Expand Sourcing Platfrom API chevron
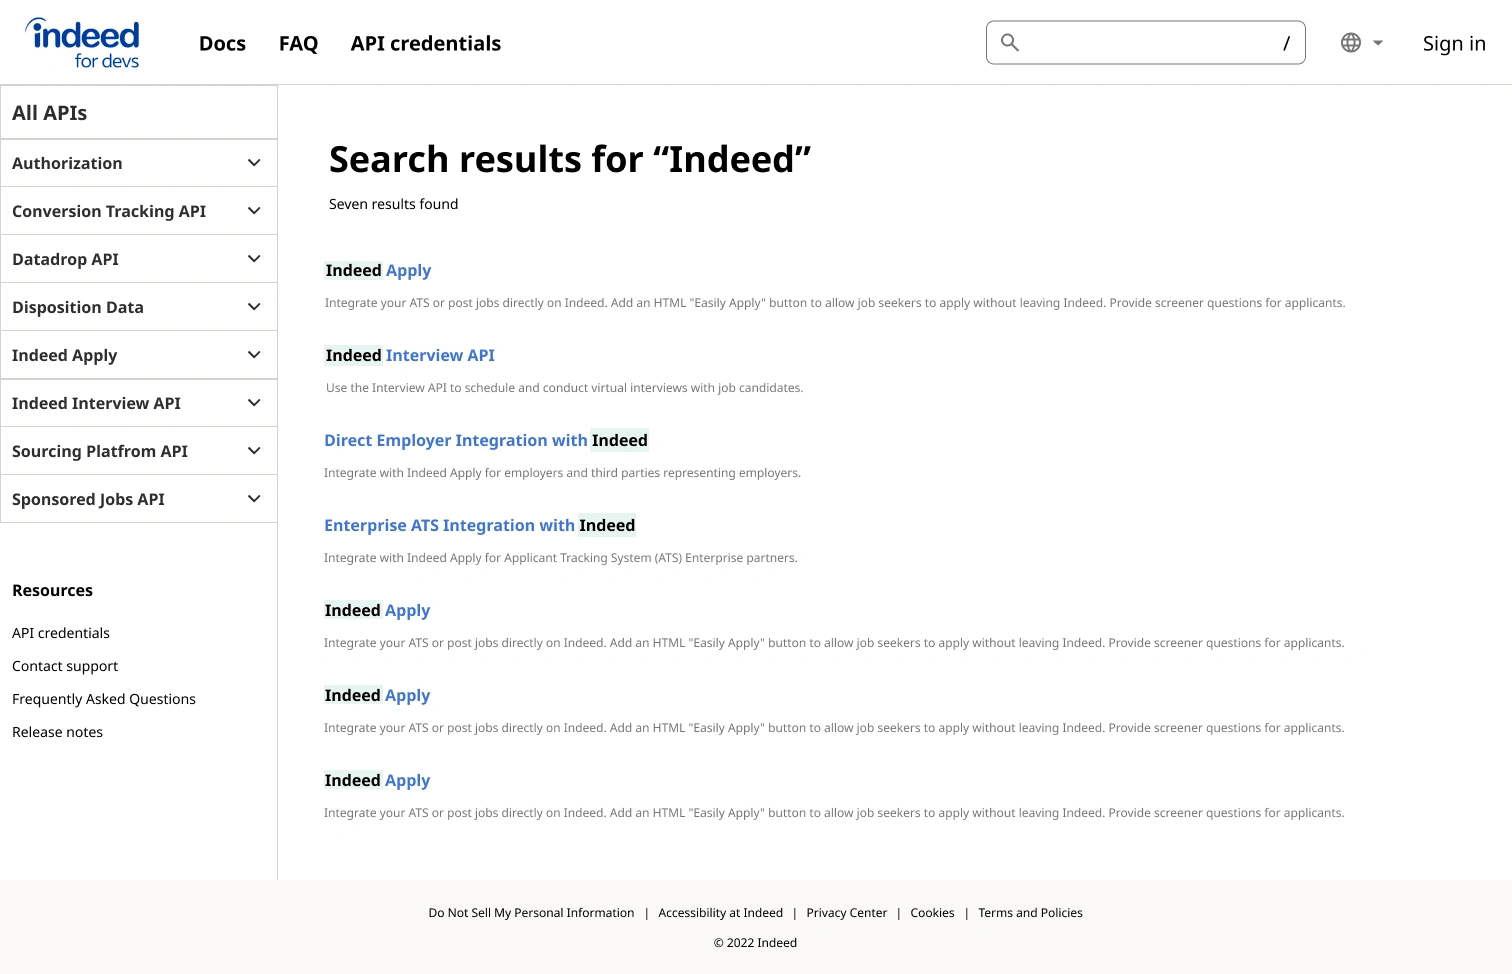 click(254, 451)
